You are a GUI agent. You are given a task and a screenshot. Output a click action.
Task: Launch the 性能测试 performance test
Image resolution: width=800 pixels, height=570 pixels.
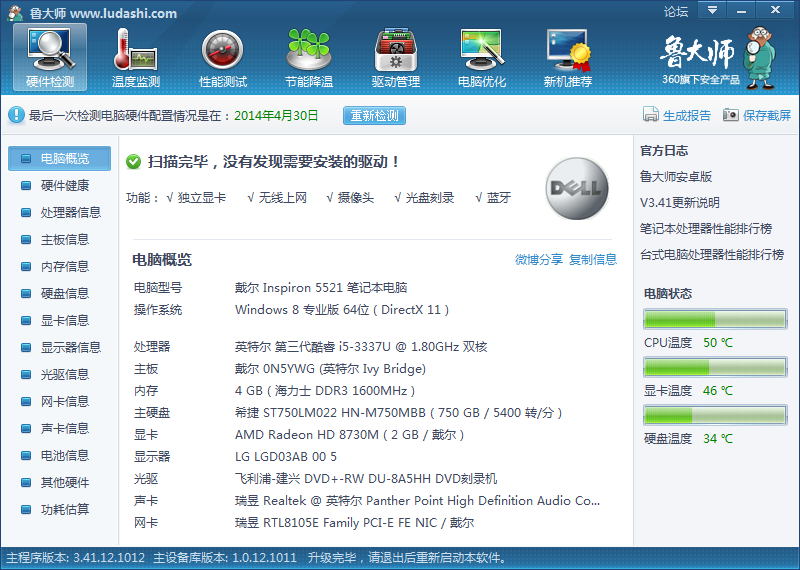[x=222, y=57]
